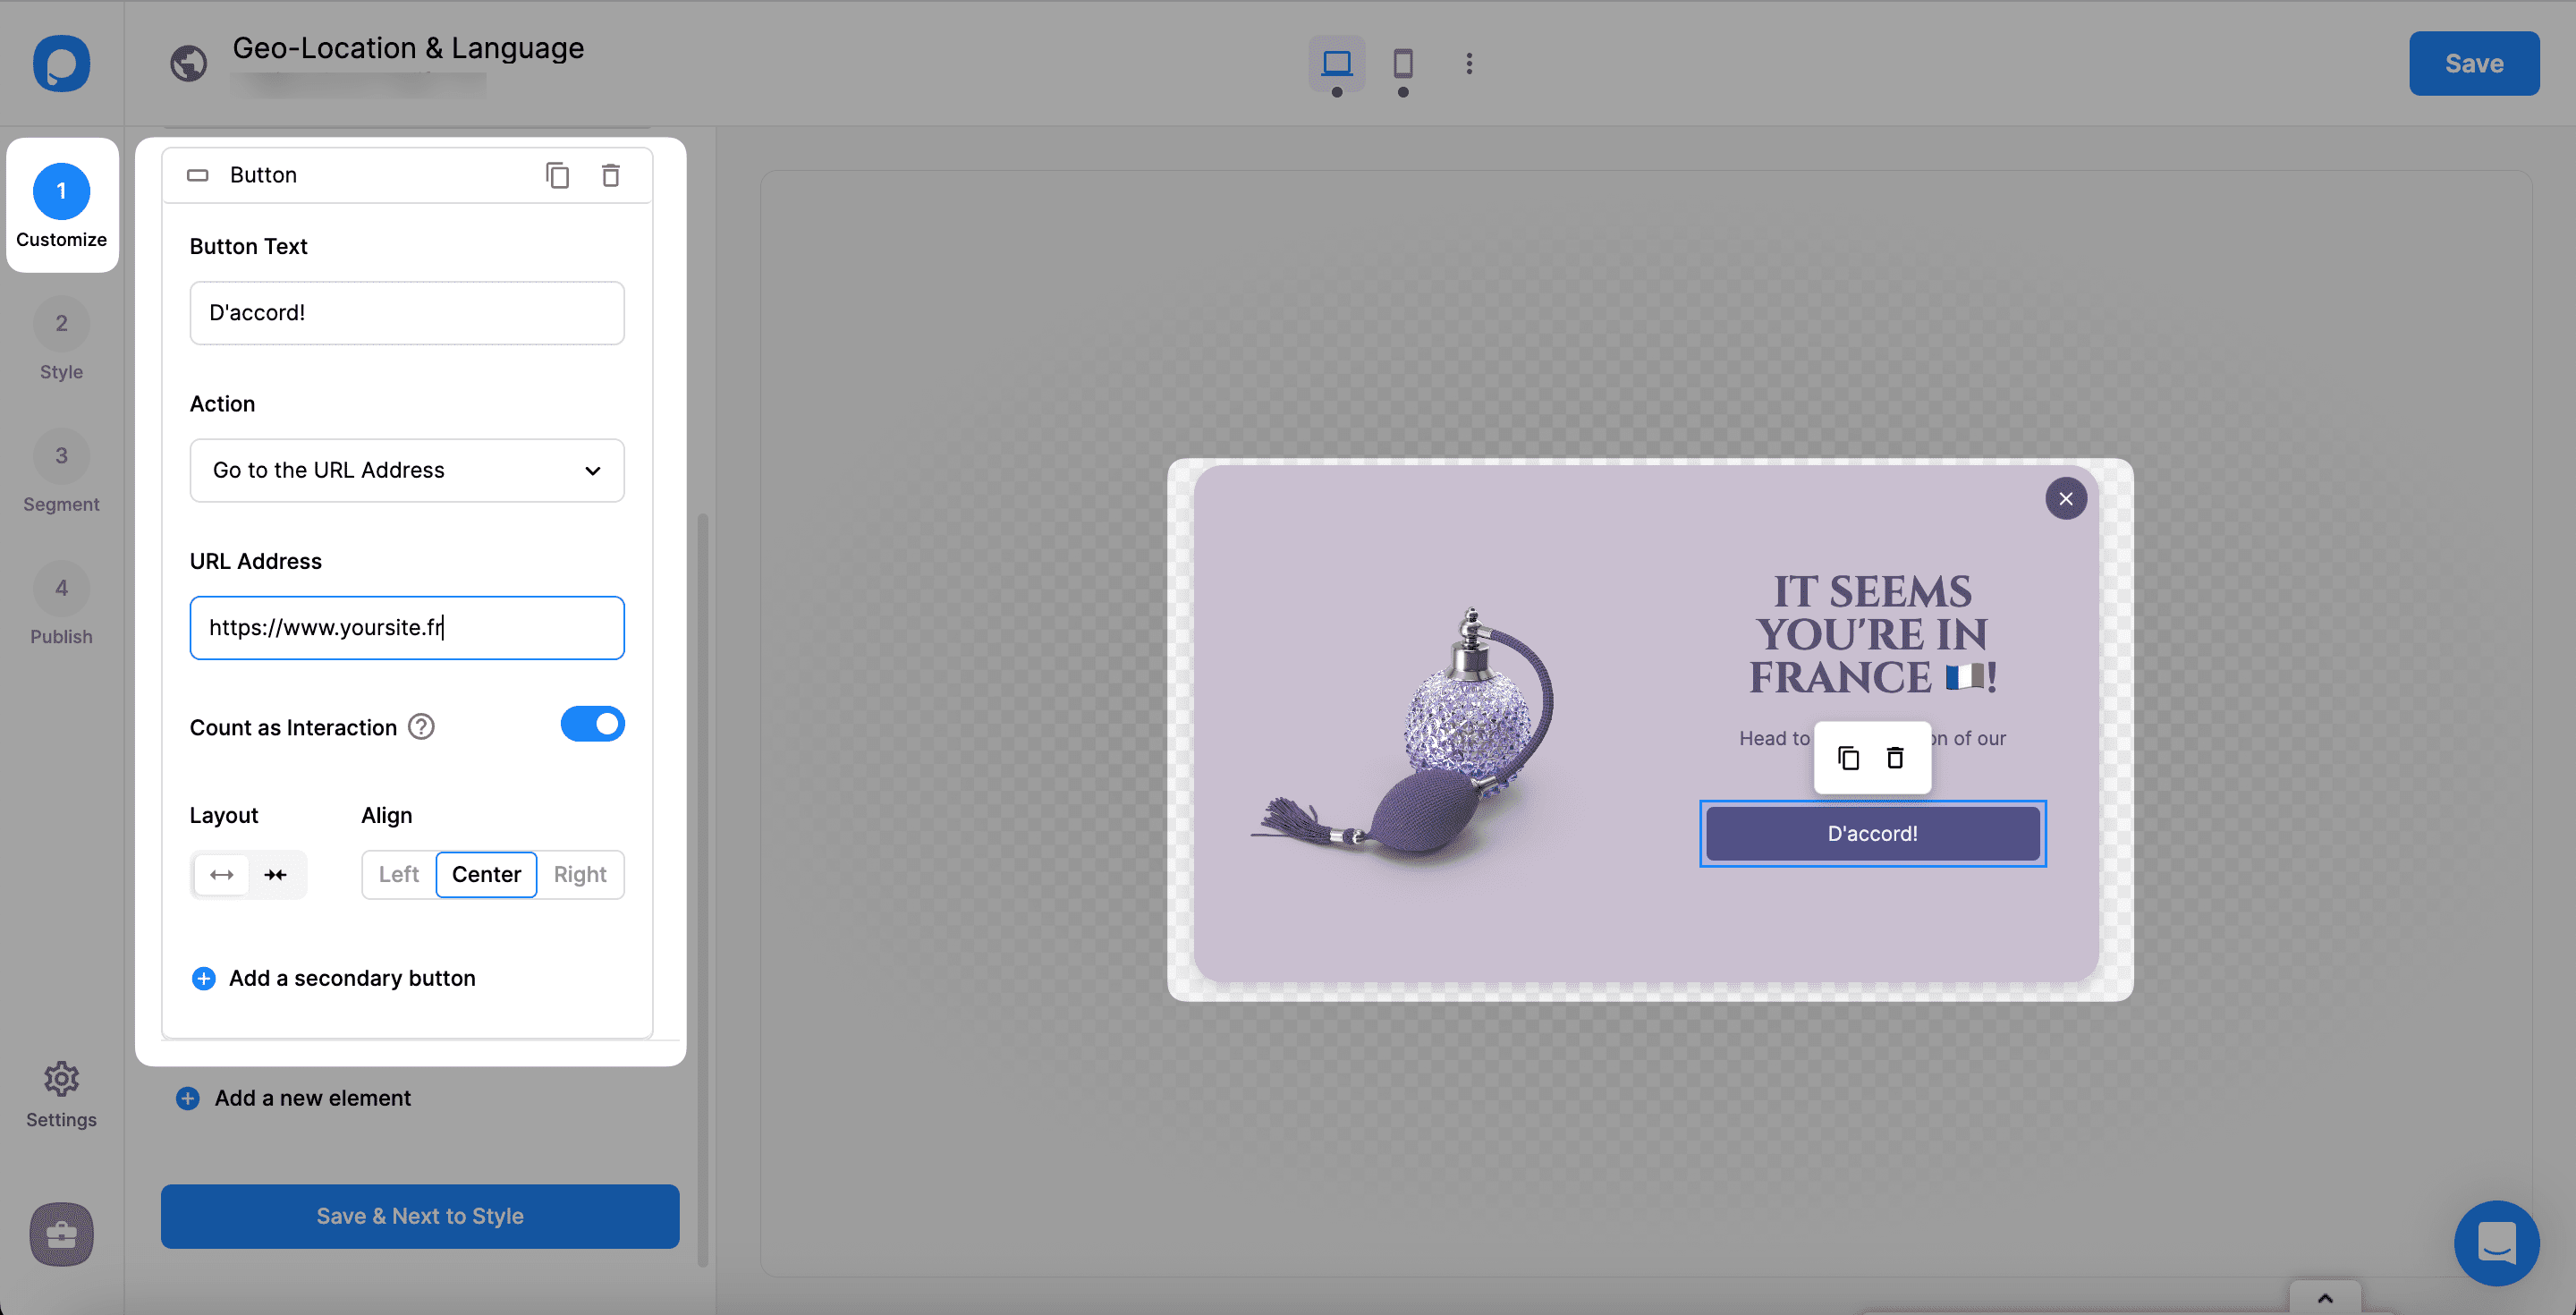
Task: Click Save & Next to Style
Action: [x=420, y=1216]
